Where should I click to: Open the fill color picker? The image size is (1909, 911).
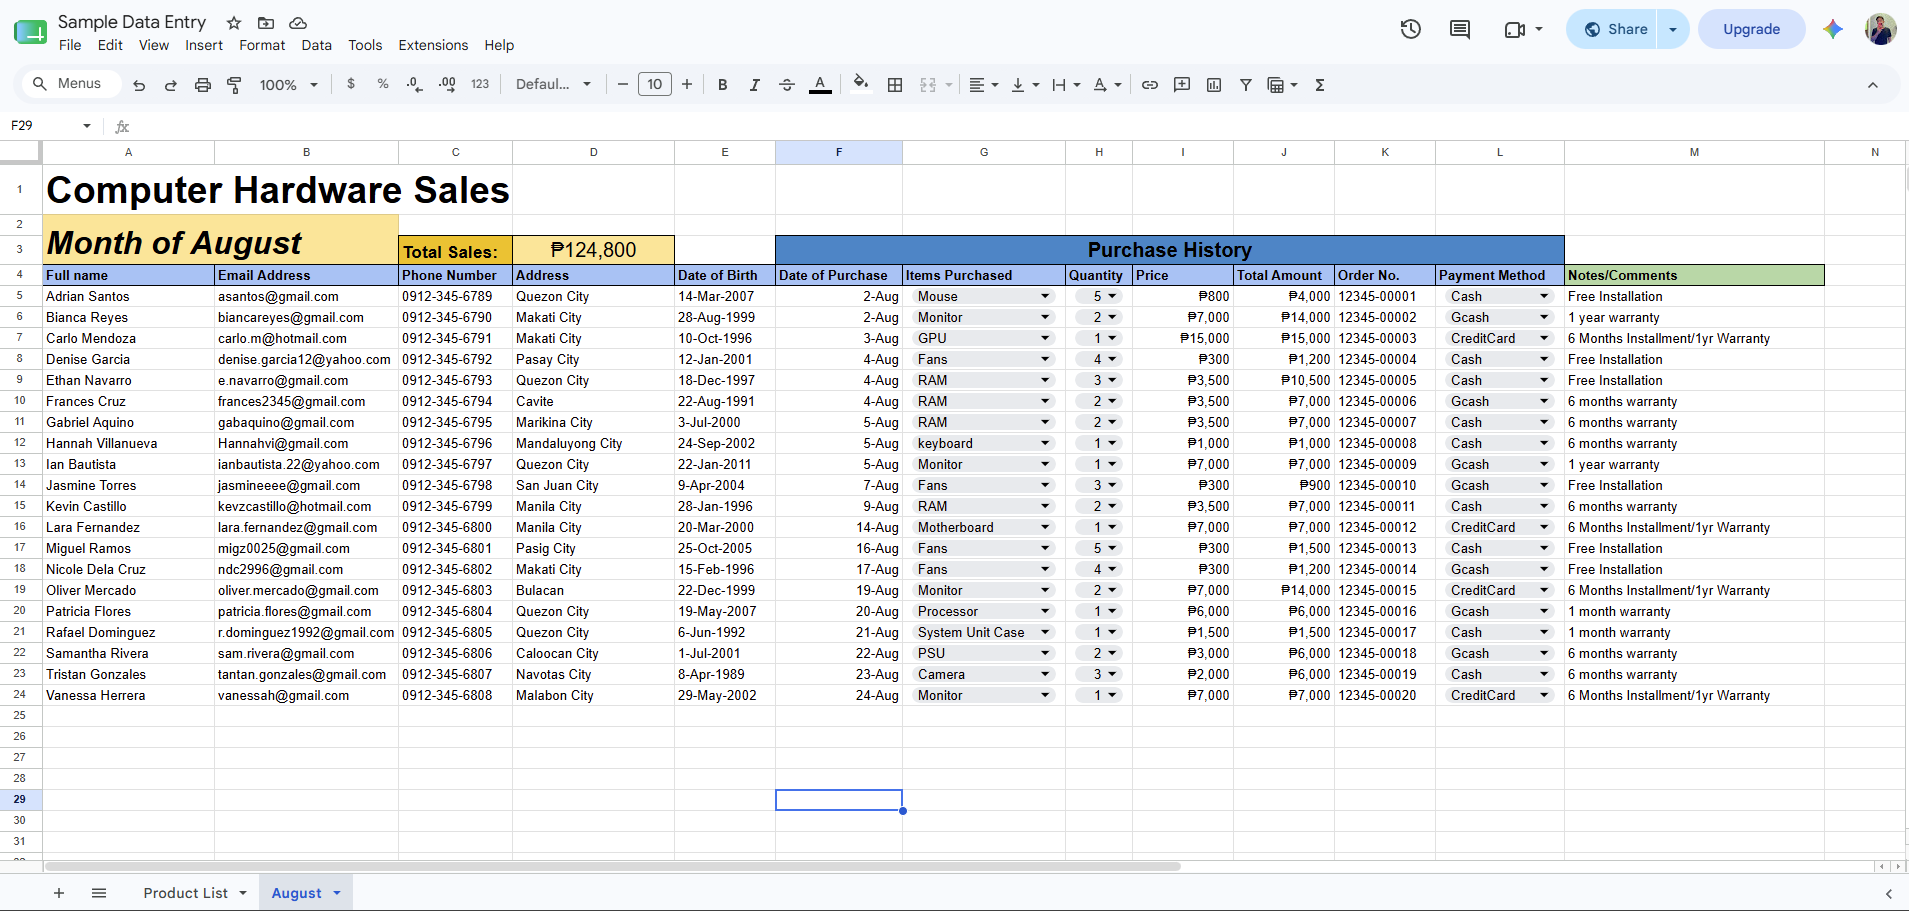pos(860,84)
